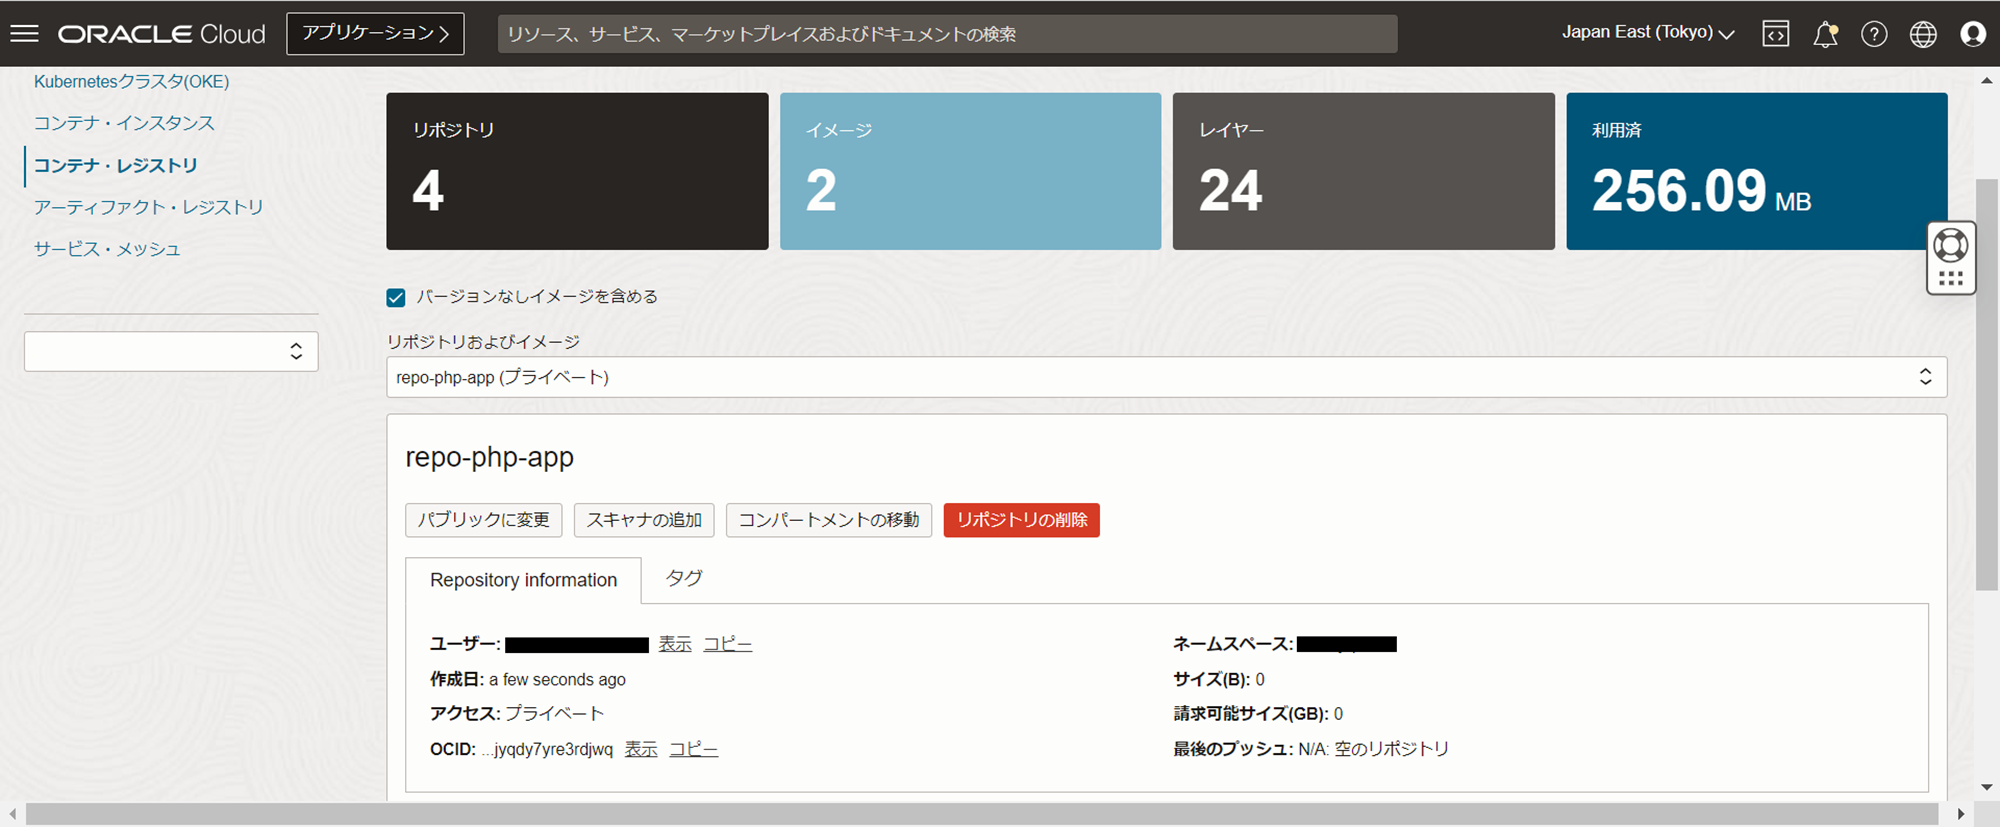Open Cloud Shell developer tools icon

[x=1776, y=33]
